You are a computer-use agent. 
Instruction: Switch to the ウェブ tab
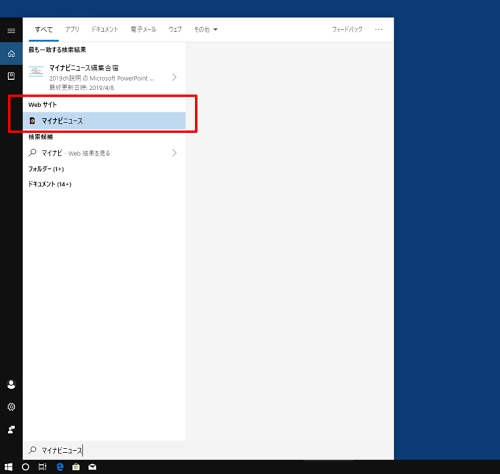[175, 30]
